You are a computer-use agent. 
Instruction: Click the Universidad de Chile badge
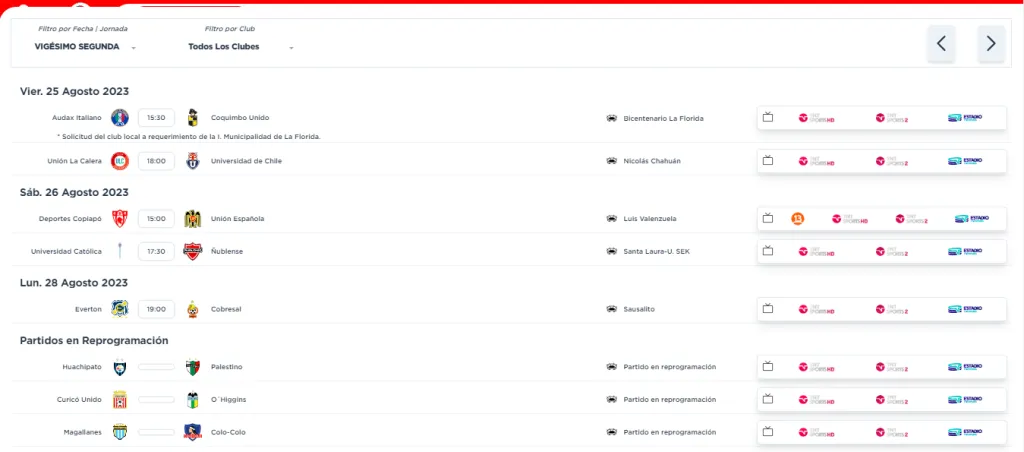point(193,161)
